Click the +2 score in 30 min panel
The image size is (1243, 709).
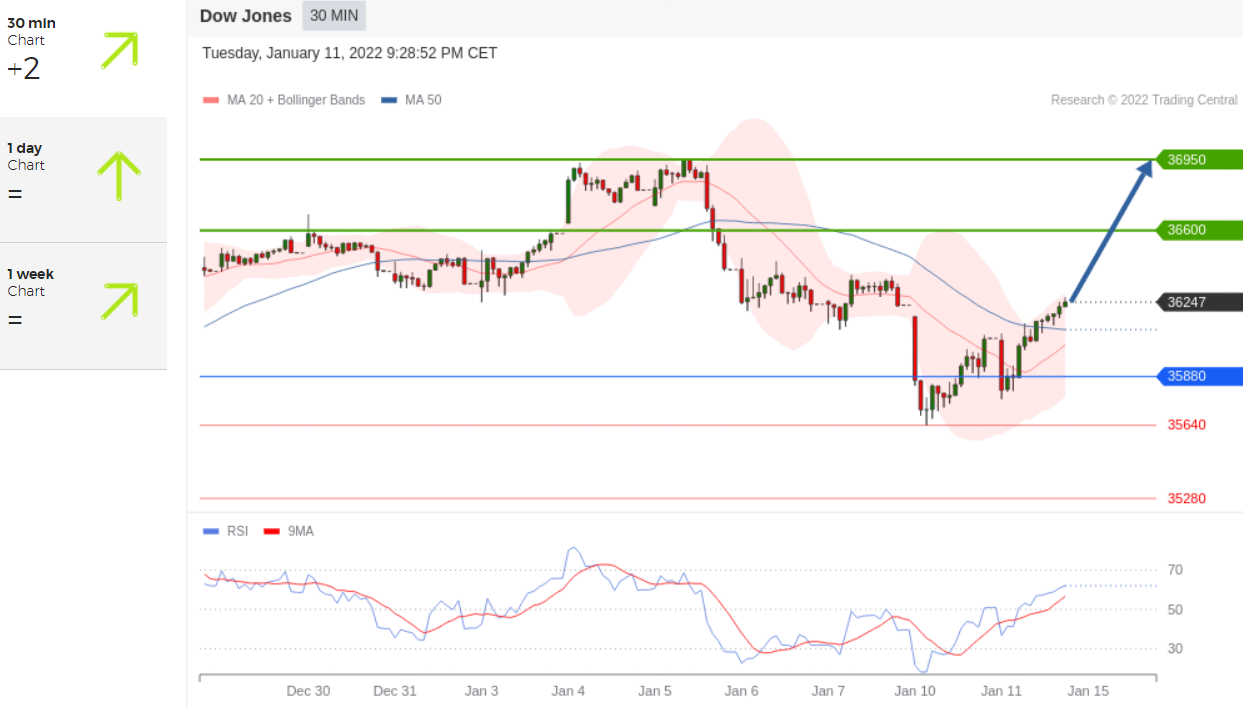click(x=23, y=69)
